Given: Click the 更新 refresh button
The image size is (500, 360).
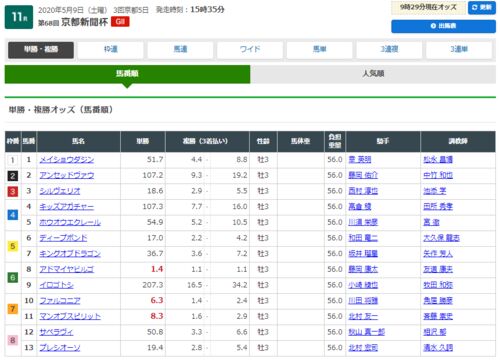Looking at the screenshot, I should point(482,8).
